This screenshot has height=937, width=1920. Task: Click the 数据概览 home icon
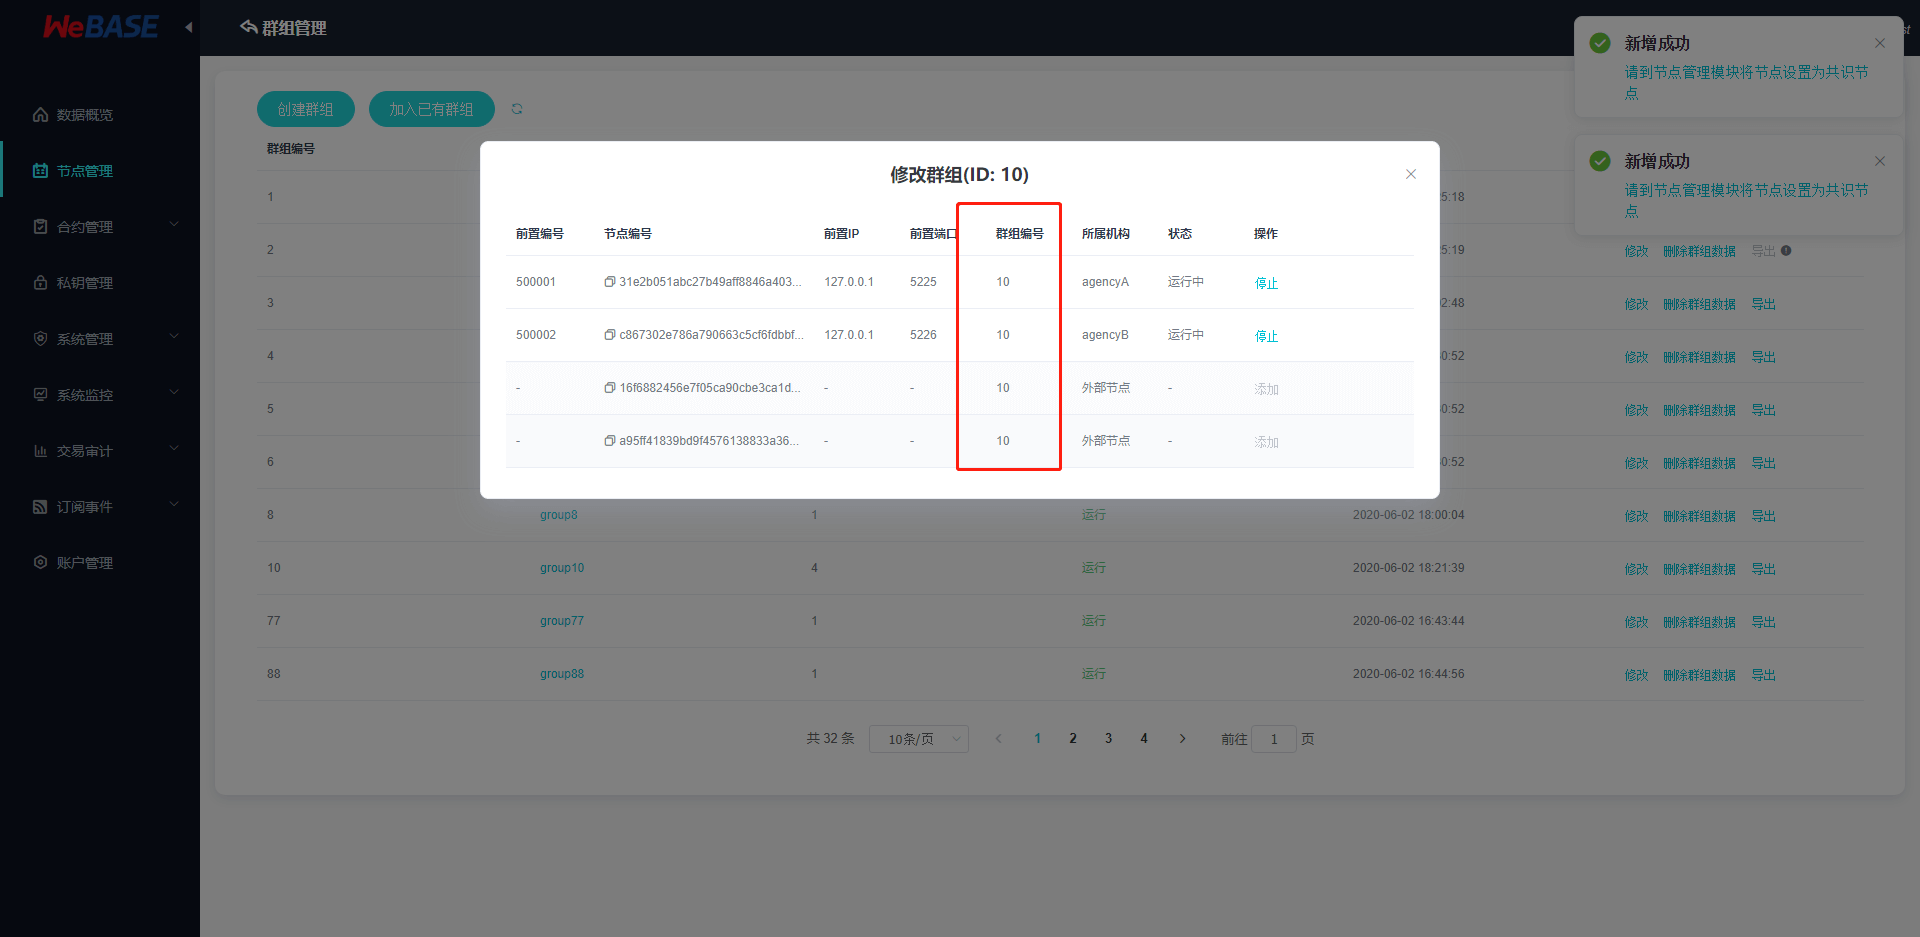(40, 115)
